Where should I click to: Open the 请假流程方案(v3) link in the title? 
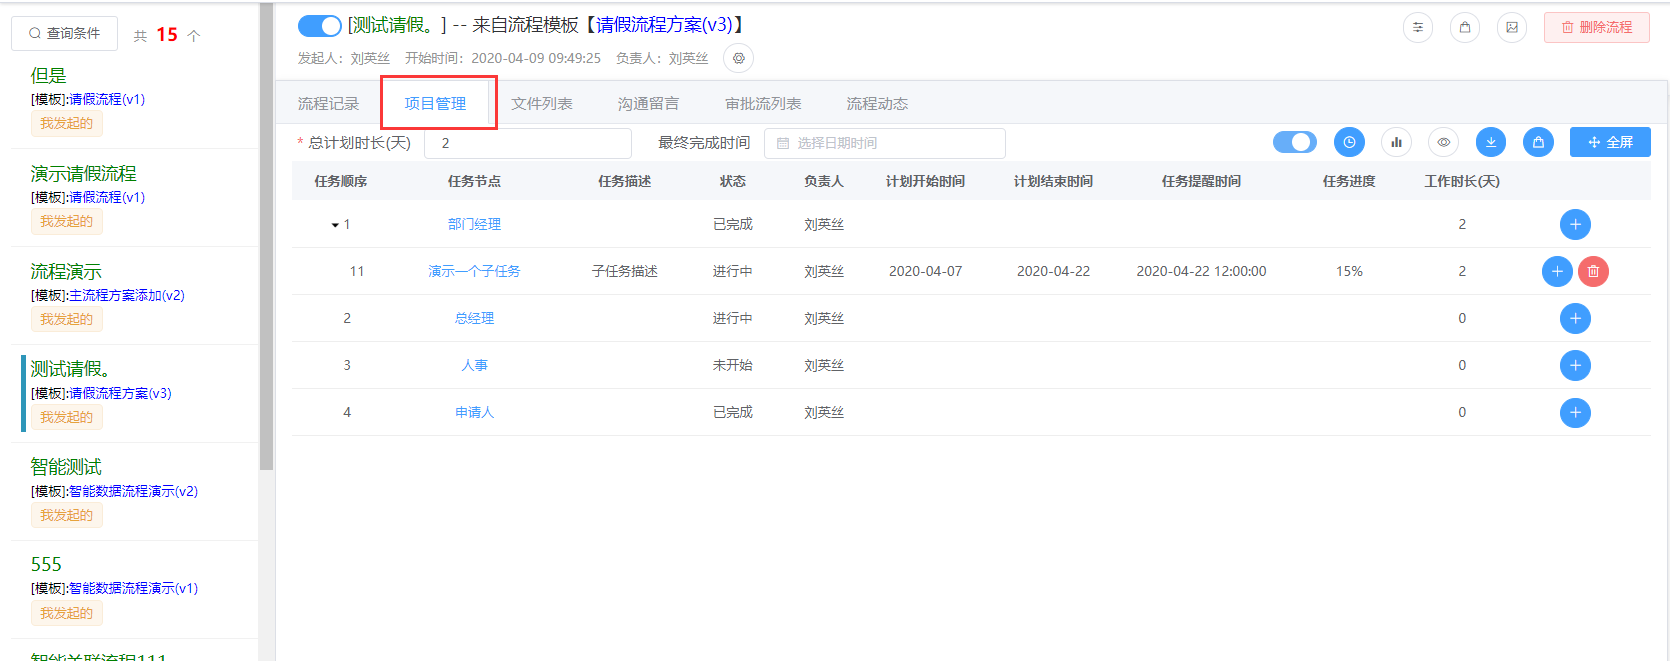(664, 25)
